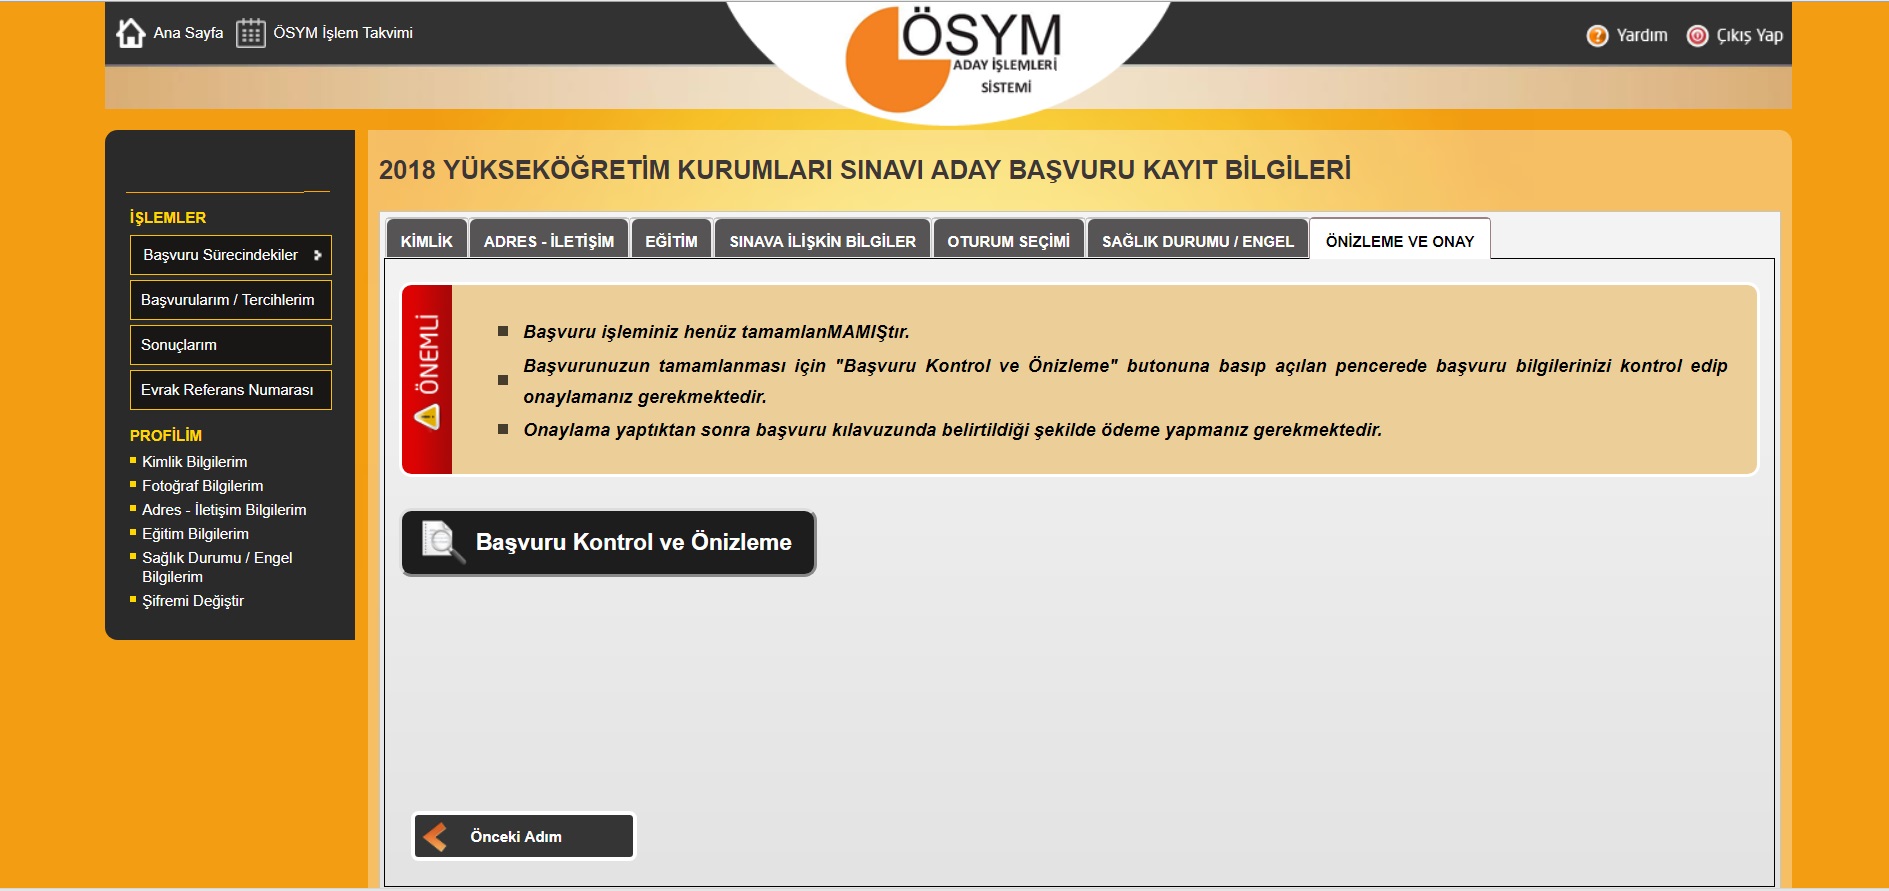Switch to the ADRES - İLETİŞİM tab

tap(549, 239)
